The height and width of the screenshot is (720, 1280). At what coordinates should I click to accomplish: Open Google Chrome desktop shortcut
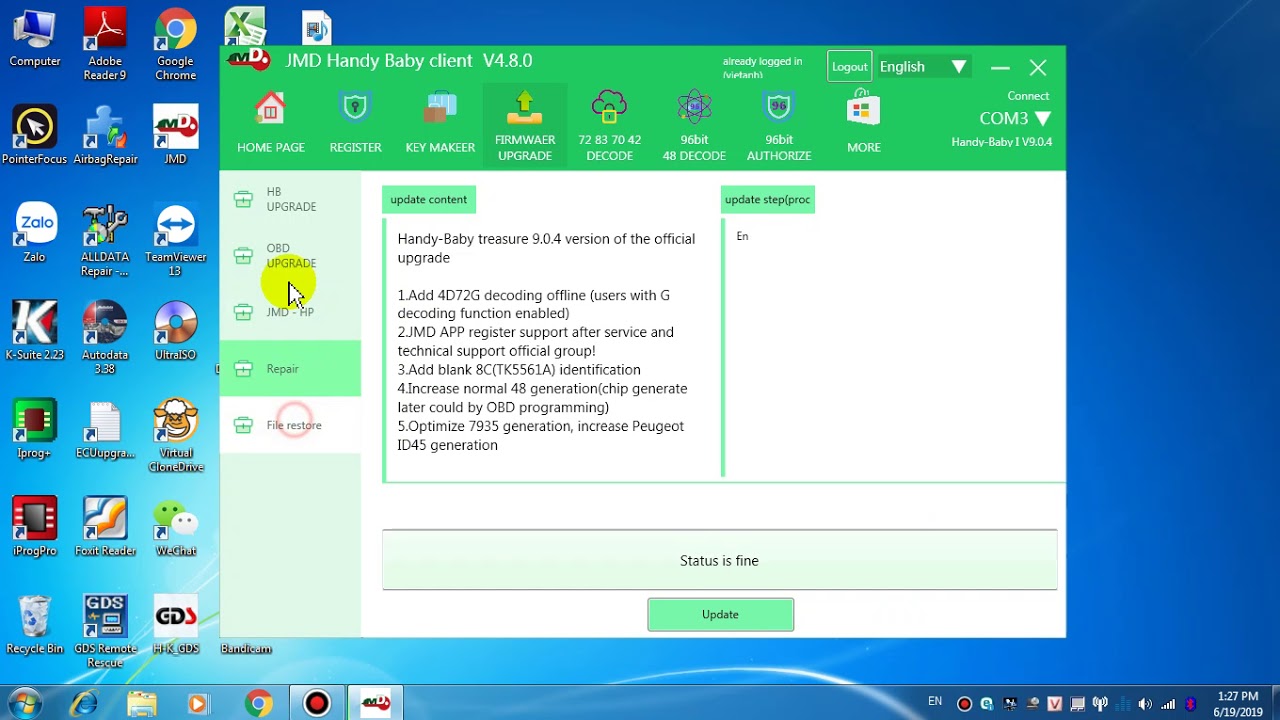tap(175, 44)
